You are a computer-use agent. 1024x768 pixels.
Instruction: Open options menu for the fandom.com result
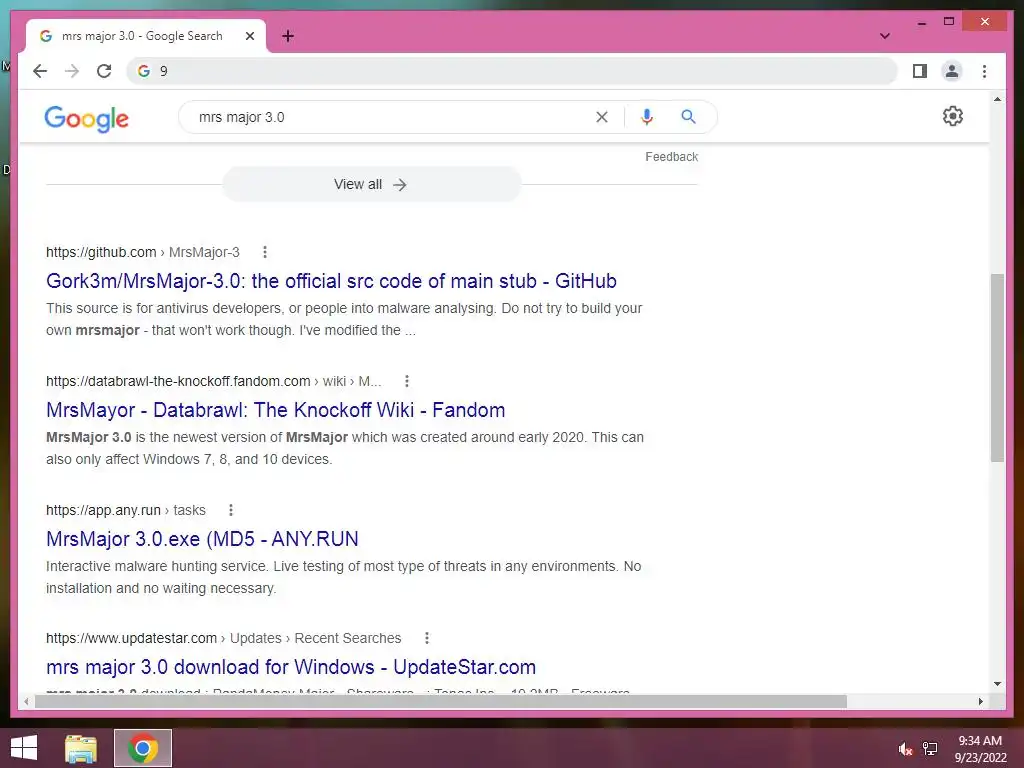[406, 381]
